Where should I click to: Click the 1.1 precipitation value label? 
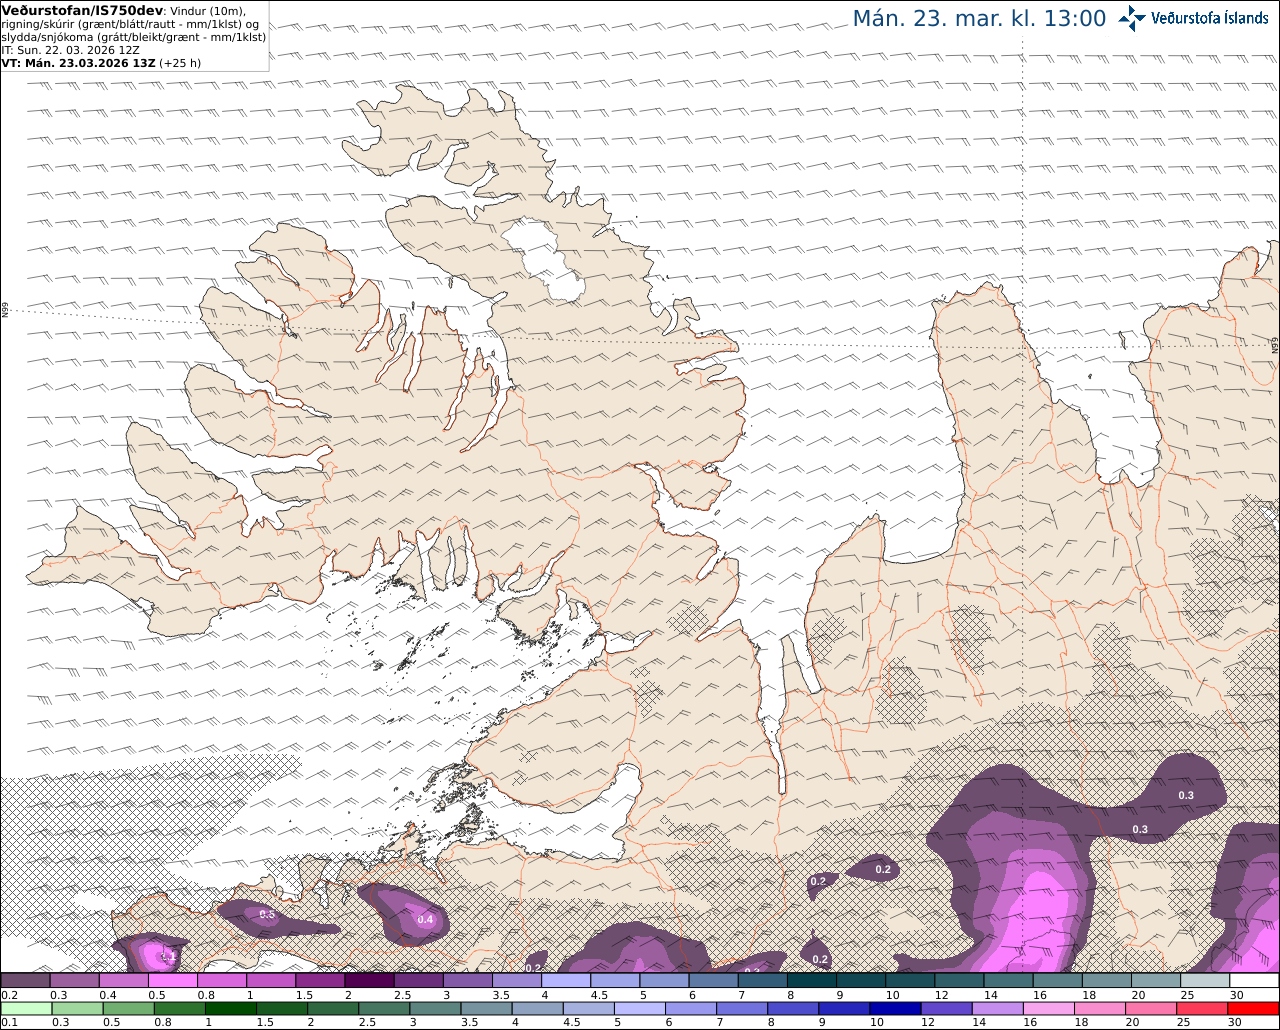click(x=168, y=957)
